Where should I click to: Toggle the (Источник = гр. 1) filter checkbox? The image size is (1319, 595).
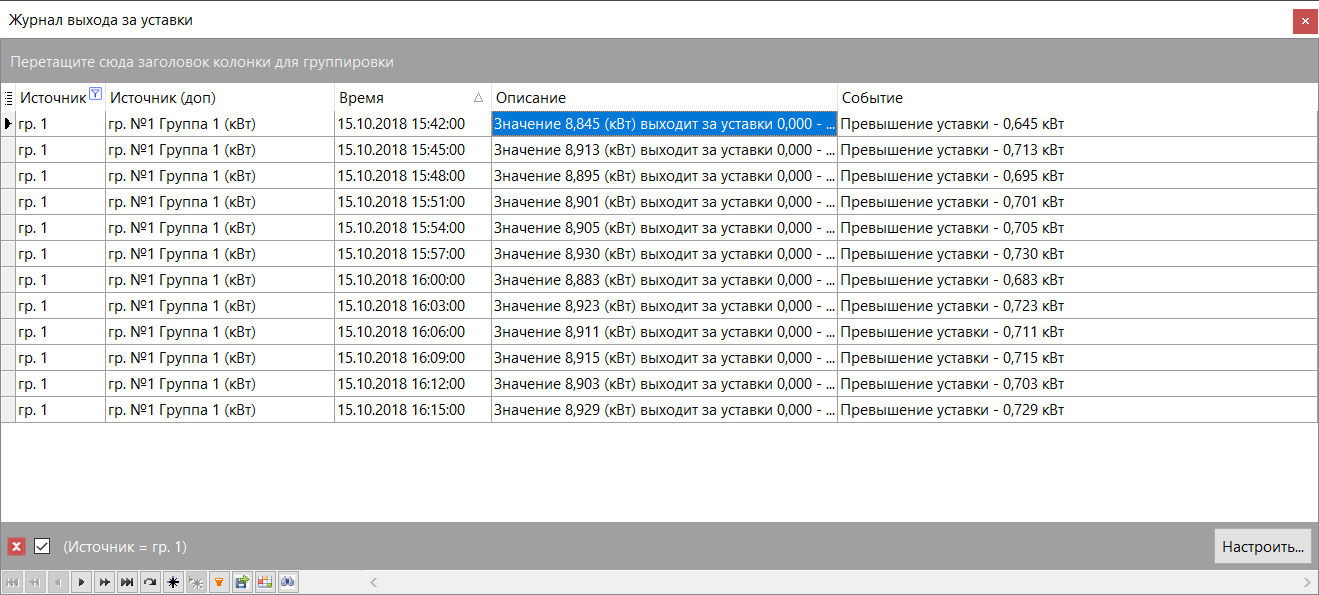coord(39,546)
